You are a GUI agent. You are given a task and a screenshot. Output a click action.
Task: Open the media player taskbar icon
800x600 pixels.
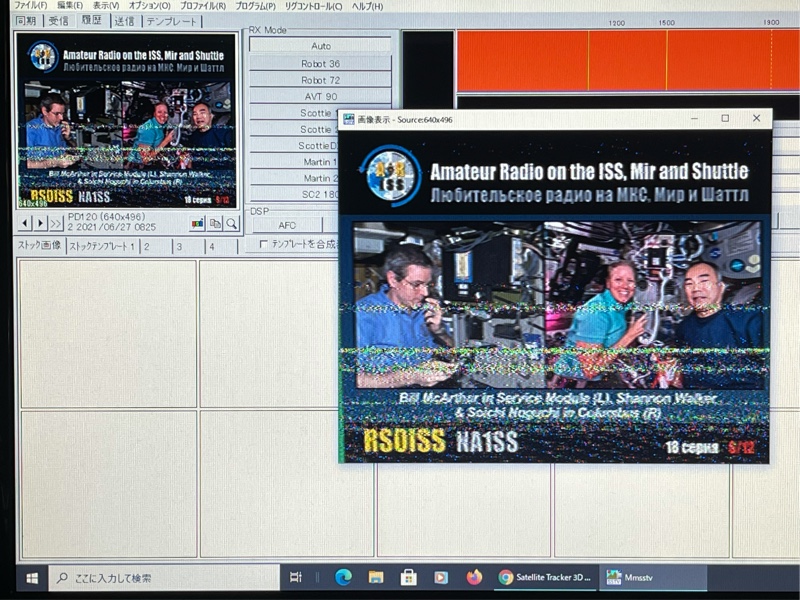[x=441, y=578]
